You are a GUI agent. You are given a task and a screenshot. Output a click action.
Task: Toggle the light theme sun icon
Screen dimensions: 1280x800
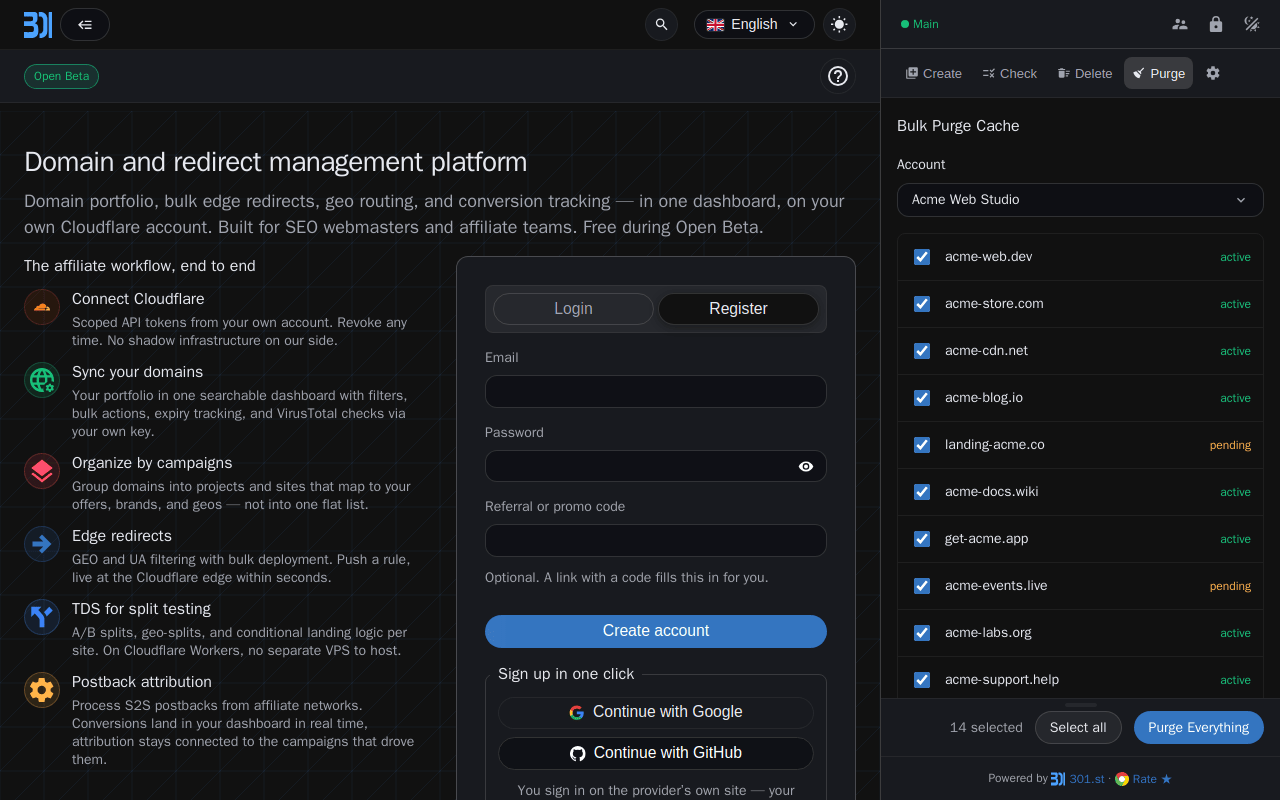pyautogui.click(x=839, y=24)
